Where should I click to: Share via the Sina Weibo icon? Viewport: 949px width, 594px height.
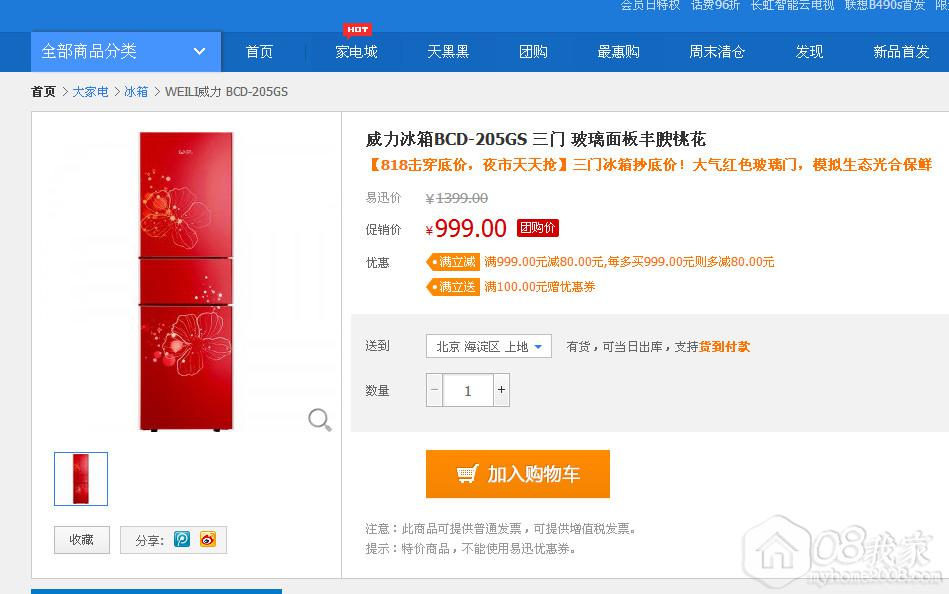coord(208,539)
